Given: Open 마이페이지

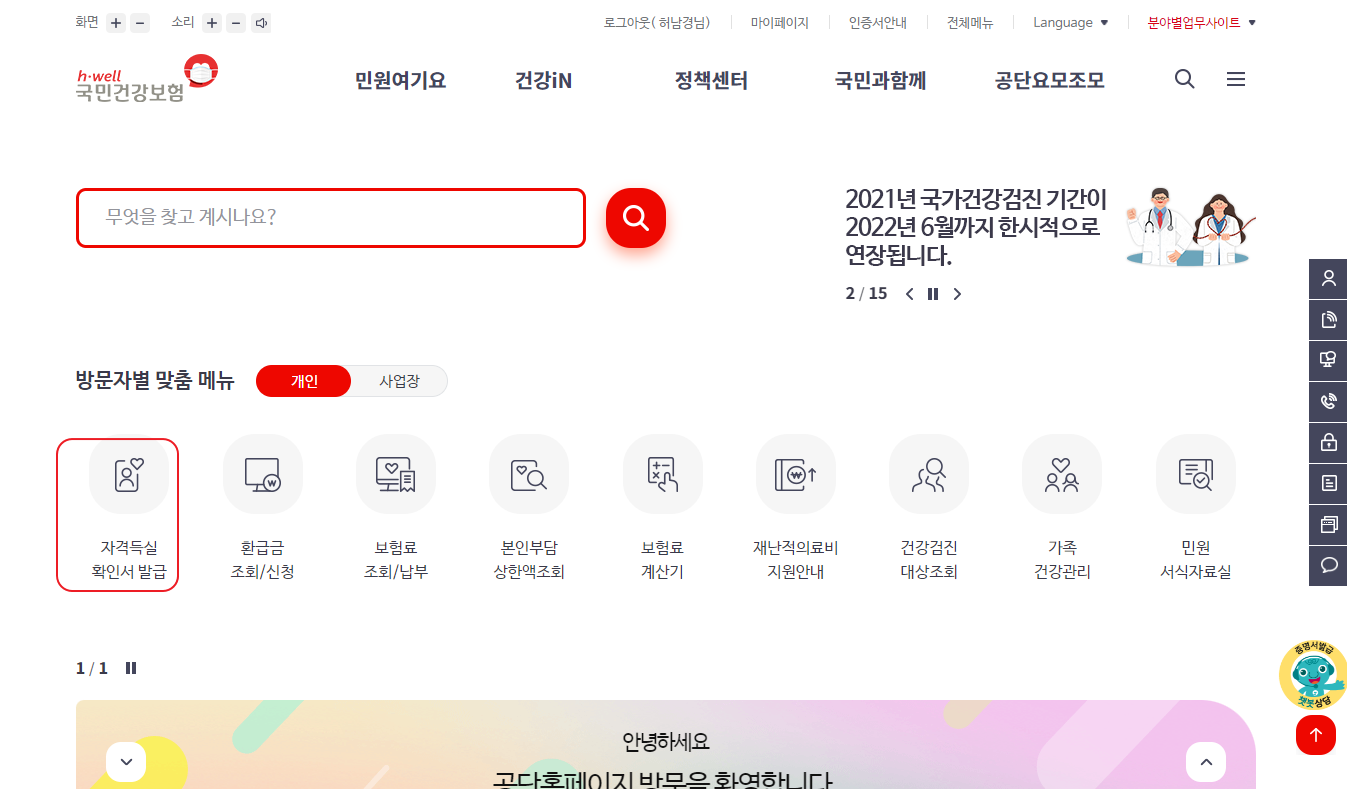Looking at the screenshot, I should (x=779, y=22).
